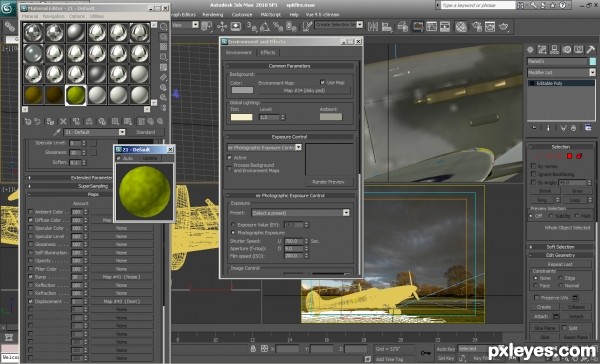The width and height of the screenshot is (600, 364).
Task: Collapse the Maps rollout
Action: [93, 194]
